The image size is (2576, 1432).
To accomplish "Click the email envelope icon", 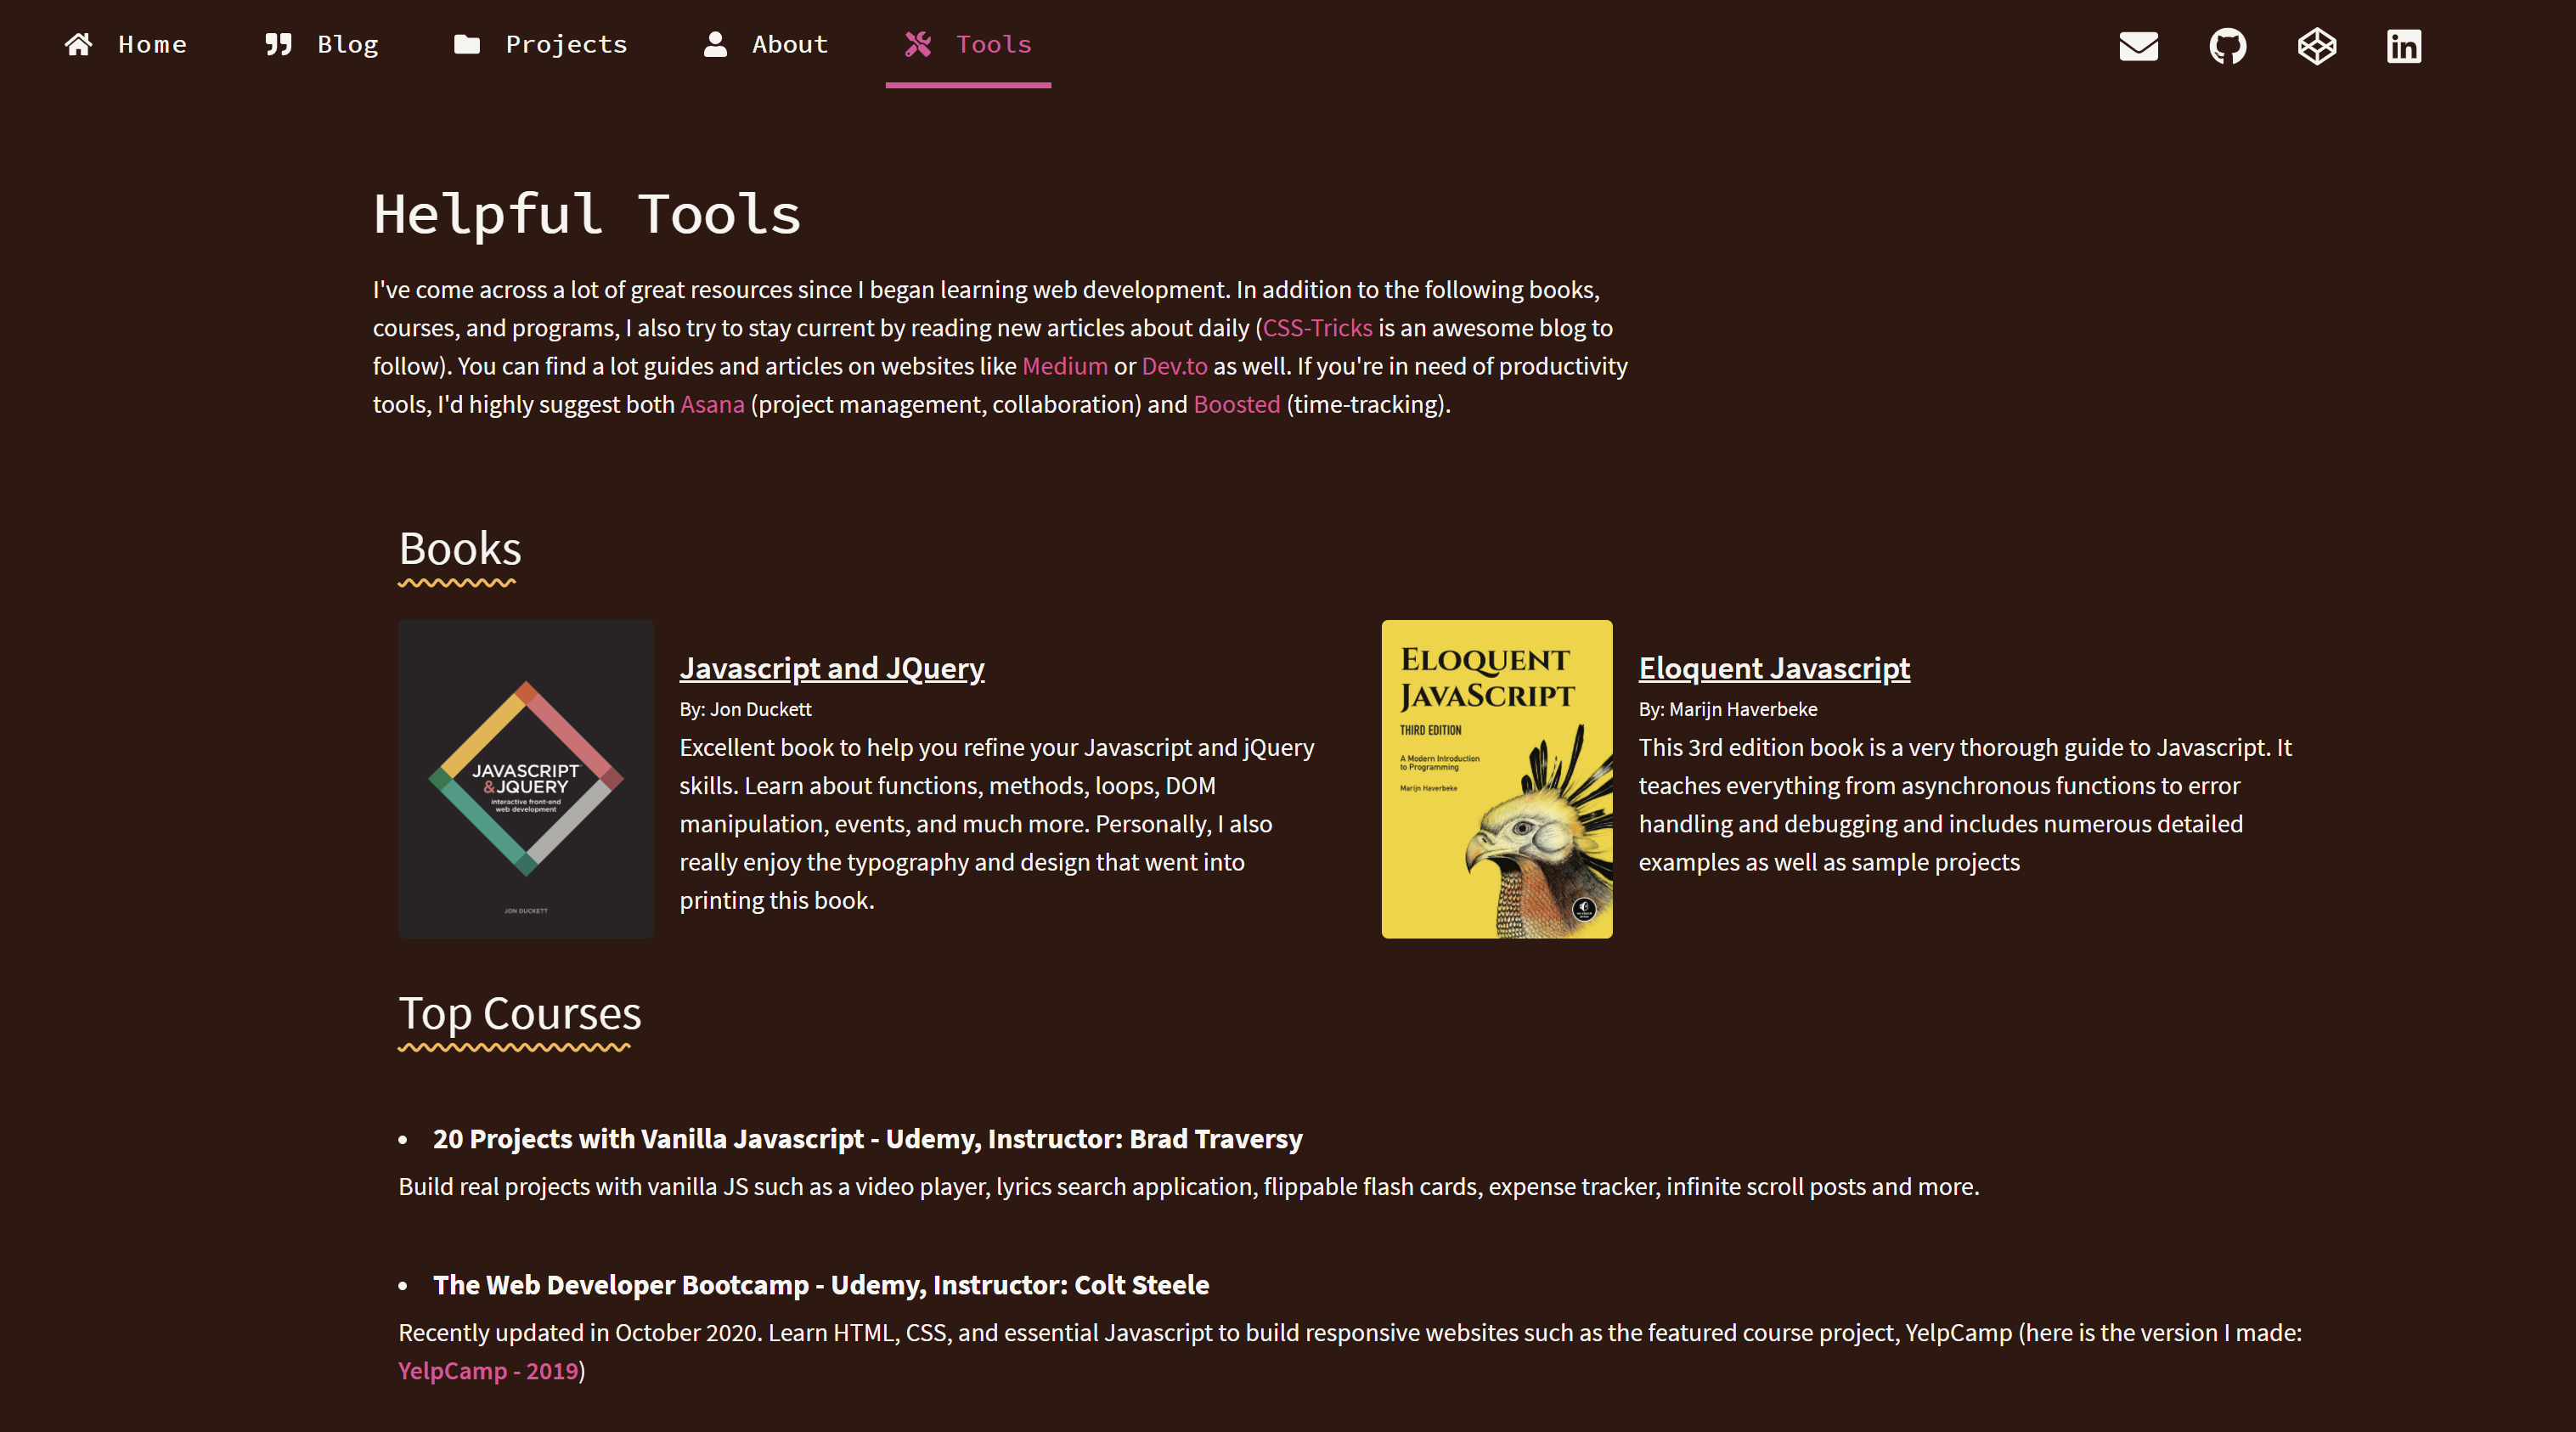I will click(2138, 46).
